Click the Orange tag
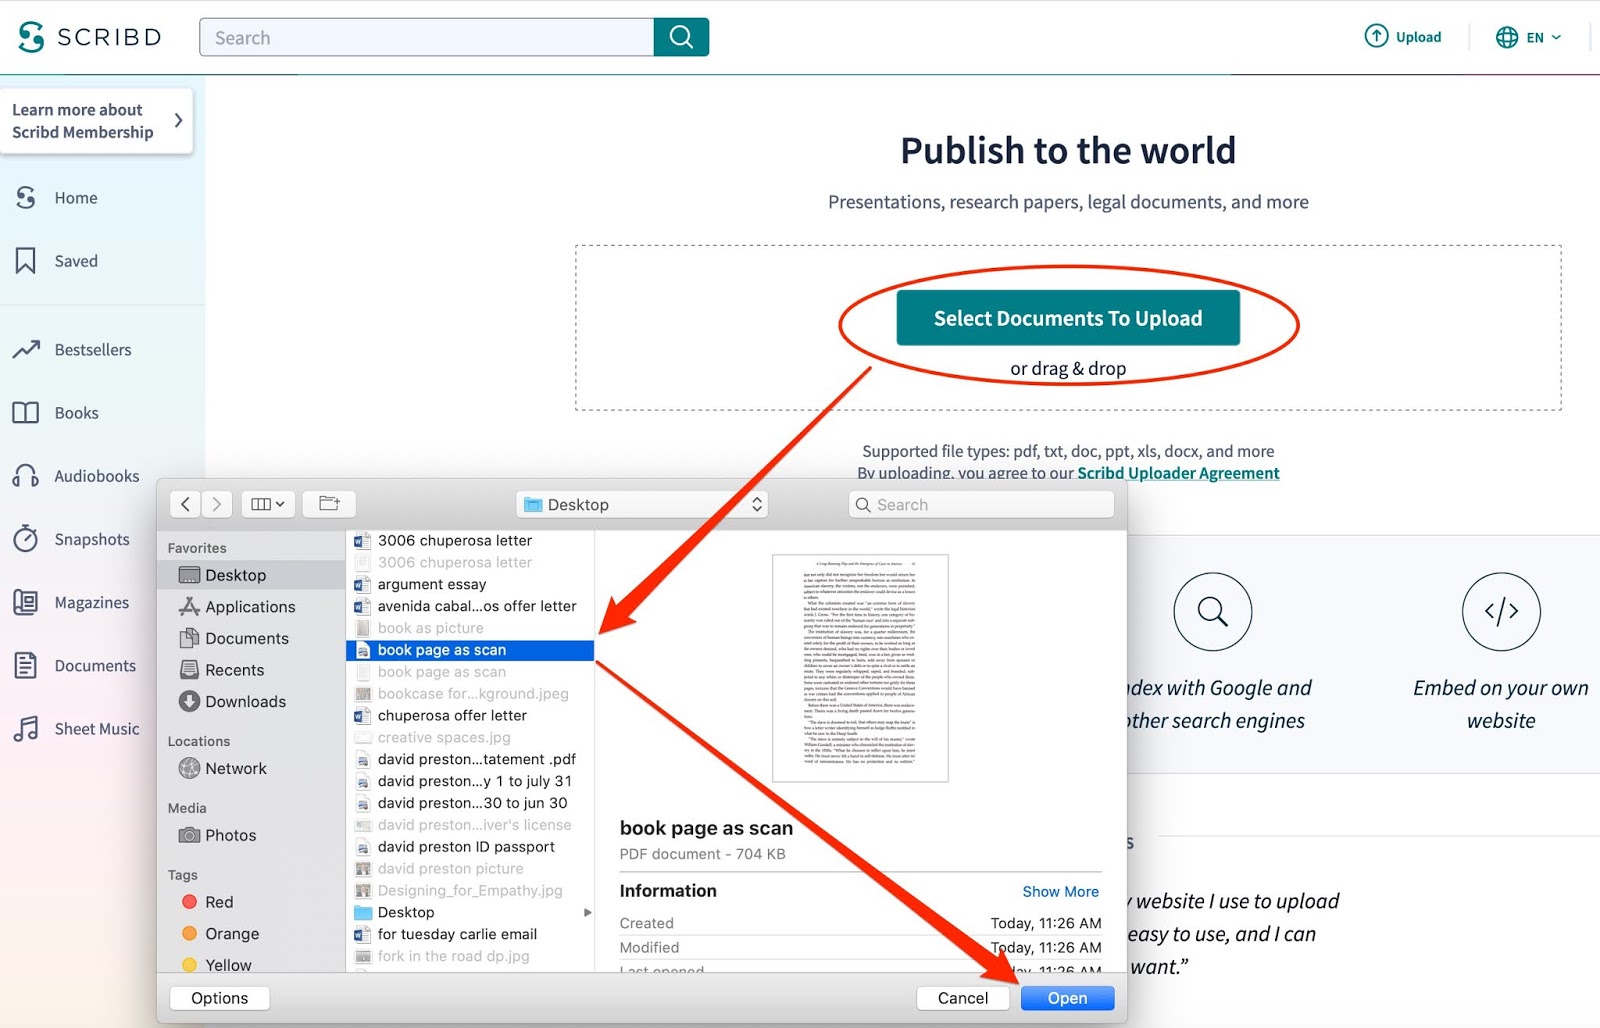1600x1028 pixels. [x=220, y=934]
